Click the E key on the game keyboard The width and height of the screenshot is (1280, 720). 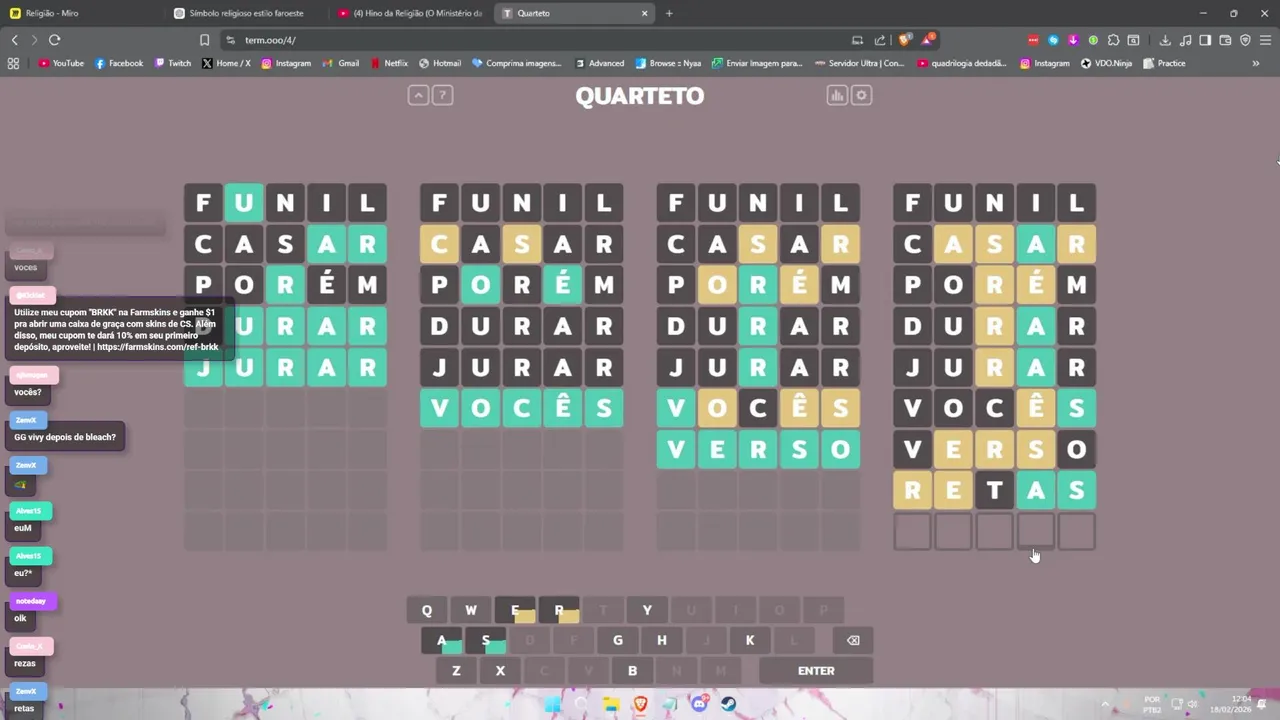(x=515, y=610)
